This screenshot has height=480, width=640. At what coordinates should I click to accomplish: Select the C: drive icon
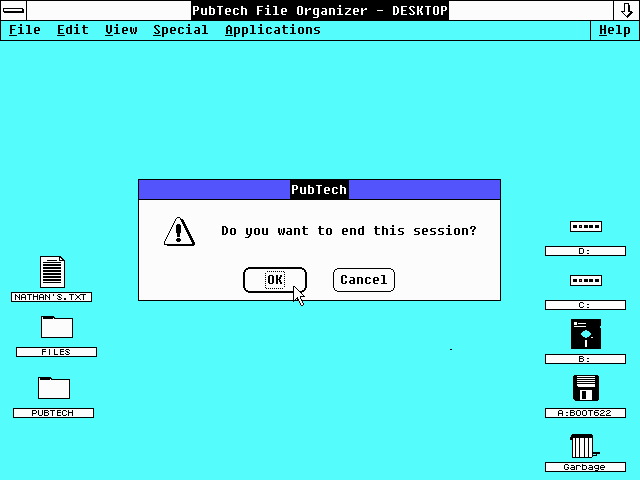point(586,280)
